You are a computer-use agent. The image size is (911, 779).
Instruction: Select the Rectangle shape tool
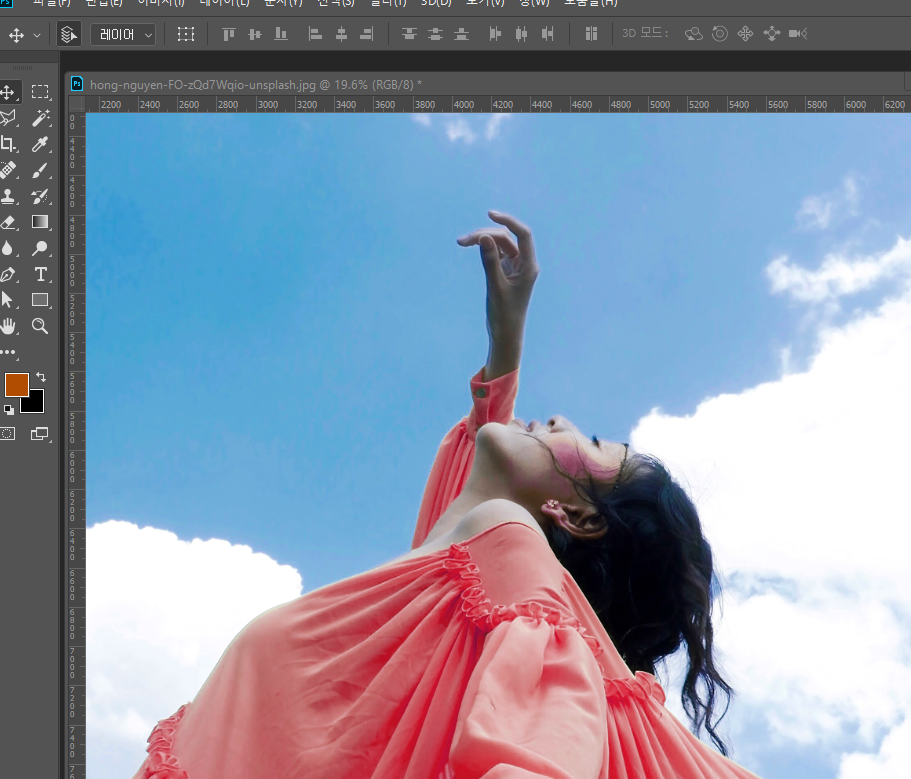40,300
